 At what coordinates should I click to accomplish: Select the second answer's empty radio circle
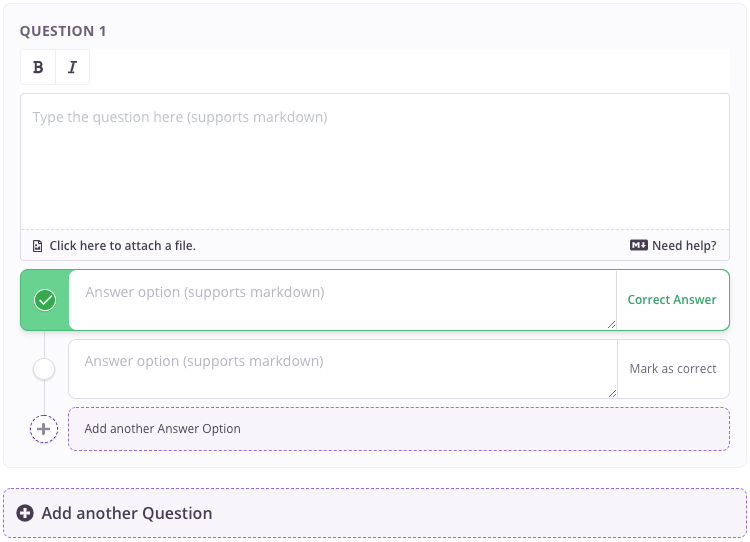(44, 369)
